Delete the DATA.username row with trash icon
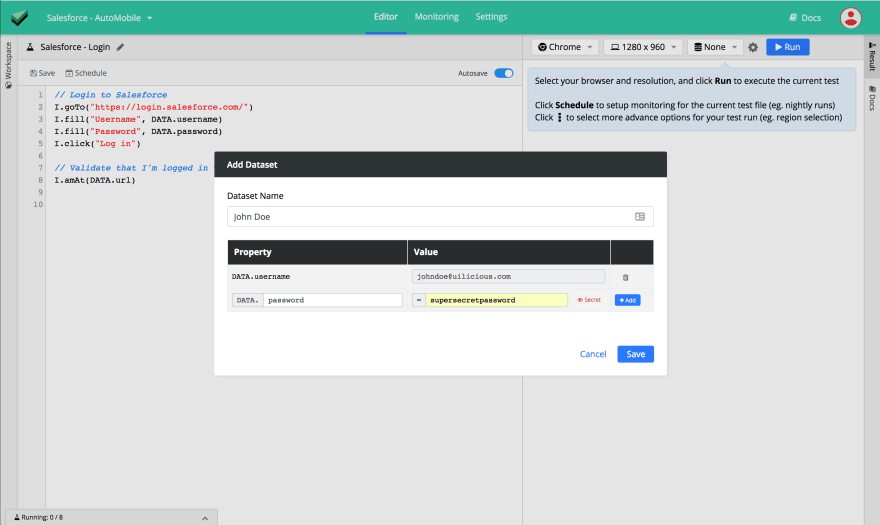 pos(625,277)
